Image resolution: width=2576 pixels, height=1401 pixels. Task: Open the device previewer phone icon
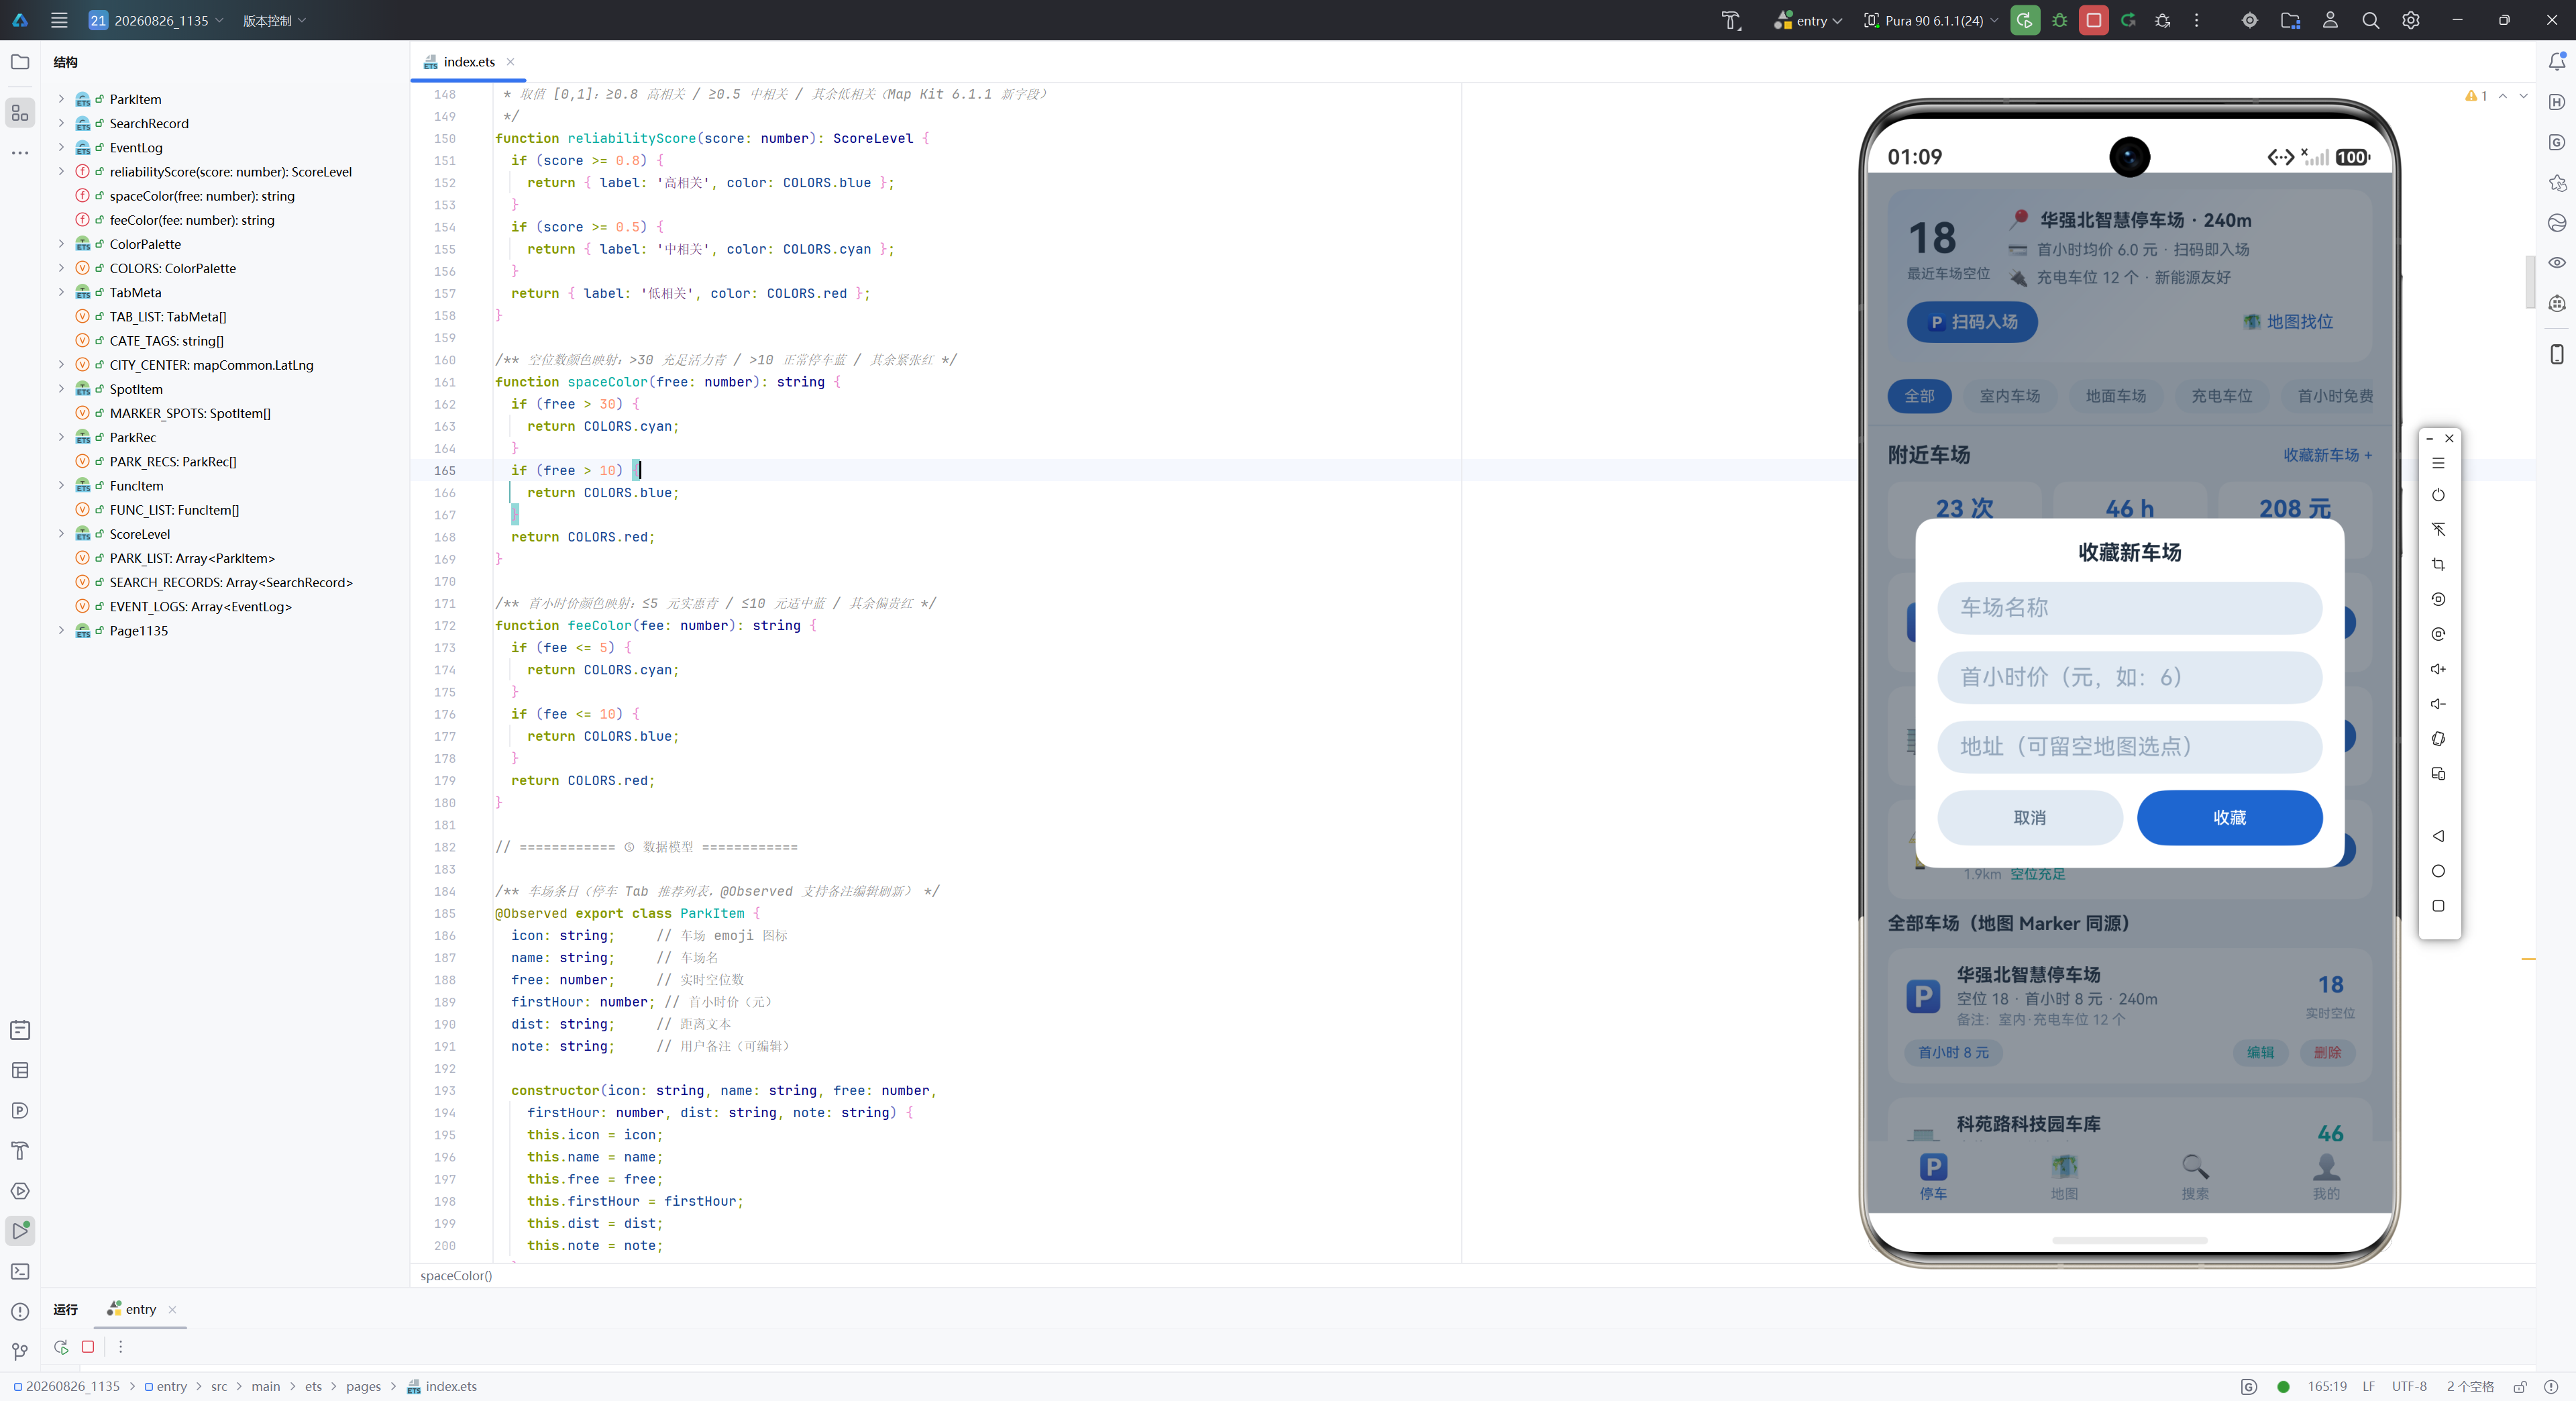pyautogui.click(x=2557, y=354)
